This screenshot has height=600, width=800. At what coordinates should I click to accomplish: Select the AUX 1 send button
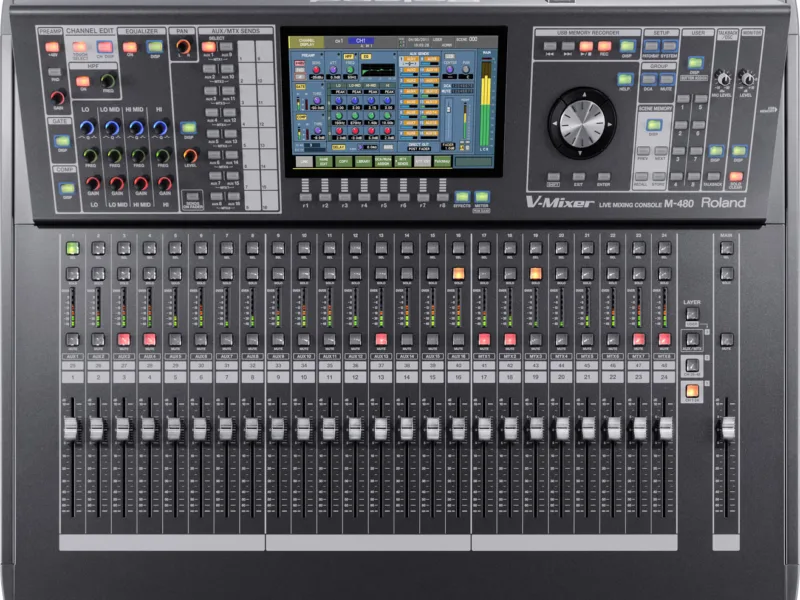tap(209, 47)
